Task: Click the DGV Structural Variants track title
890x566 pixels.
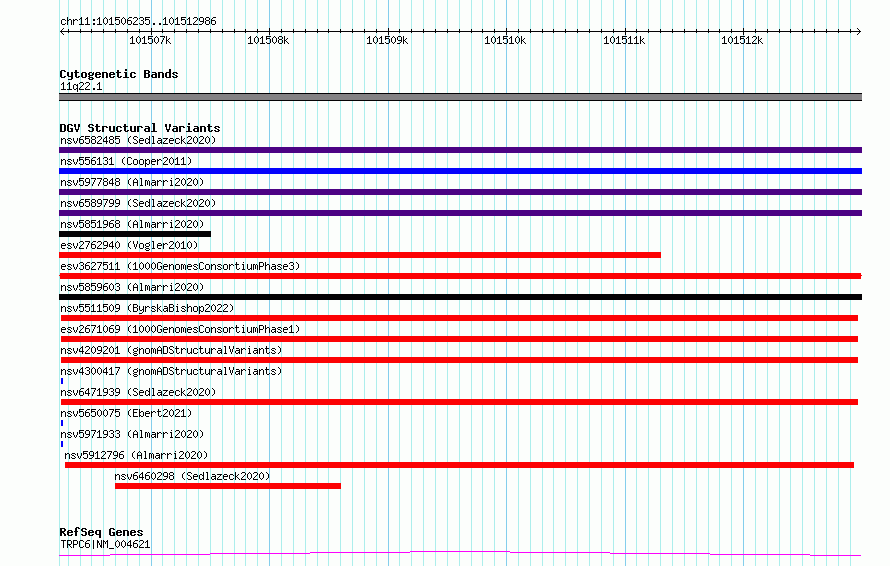Action: [140, 128]
